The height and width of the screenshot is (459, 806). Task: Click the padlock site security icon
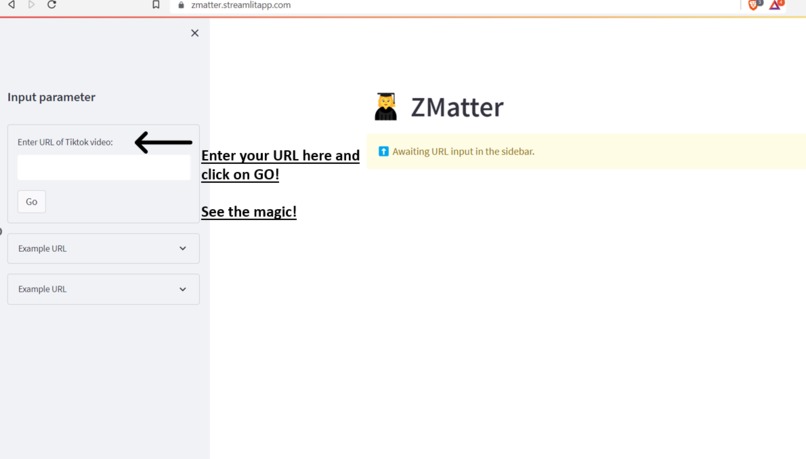click(181, 5)
